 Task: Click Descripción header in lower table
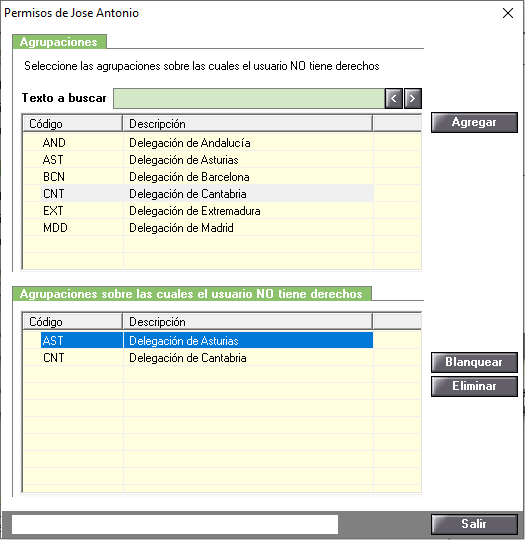(248, 322)
